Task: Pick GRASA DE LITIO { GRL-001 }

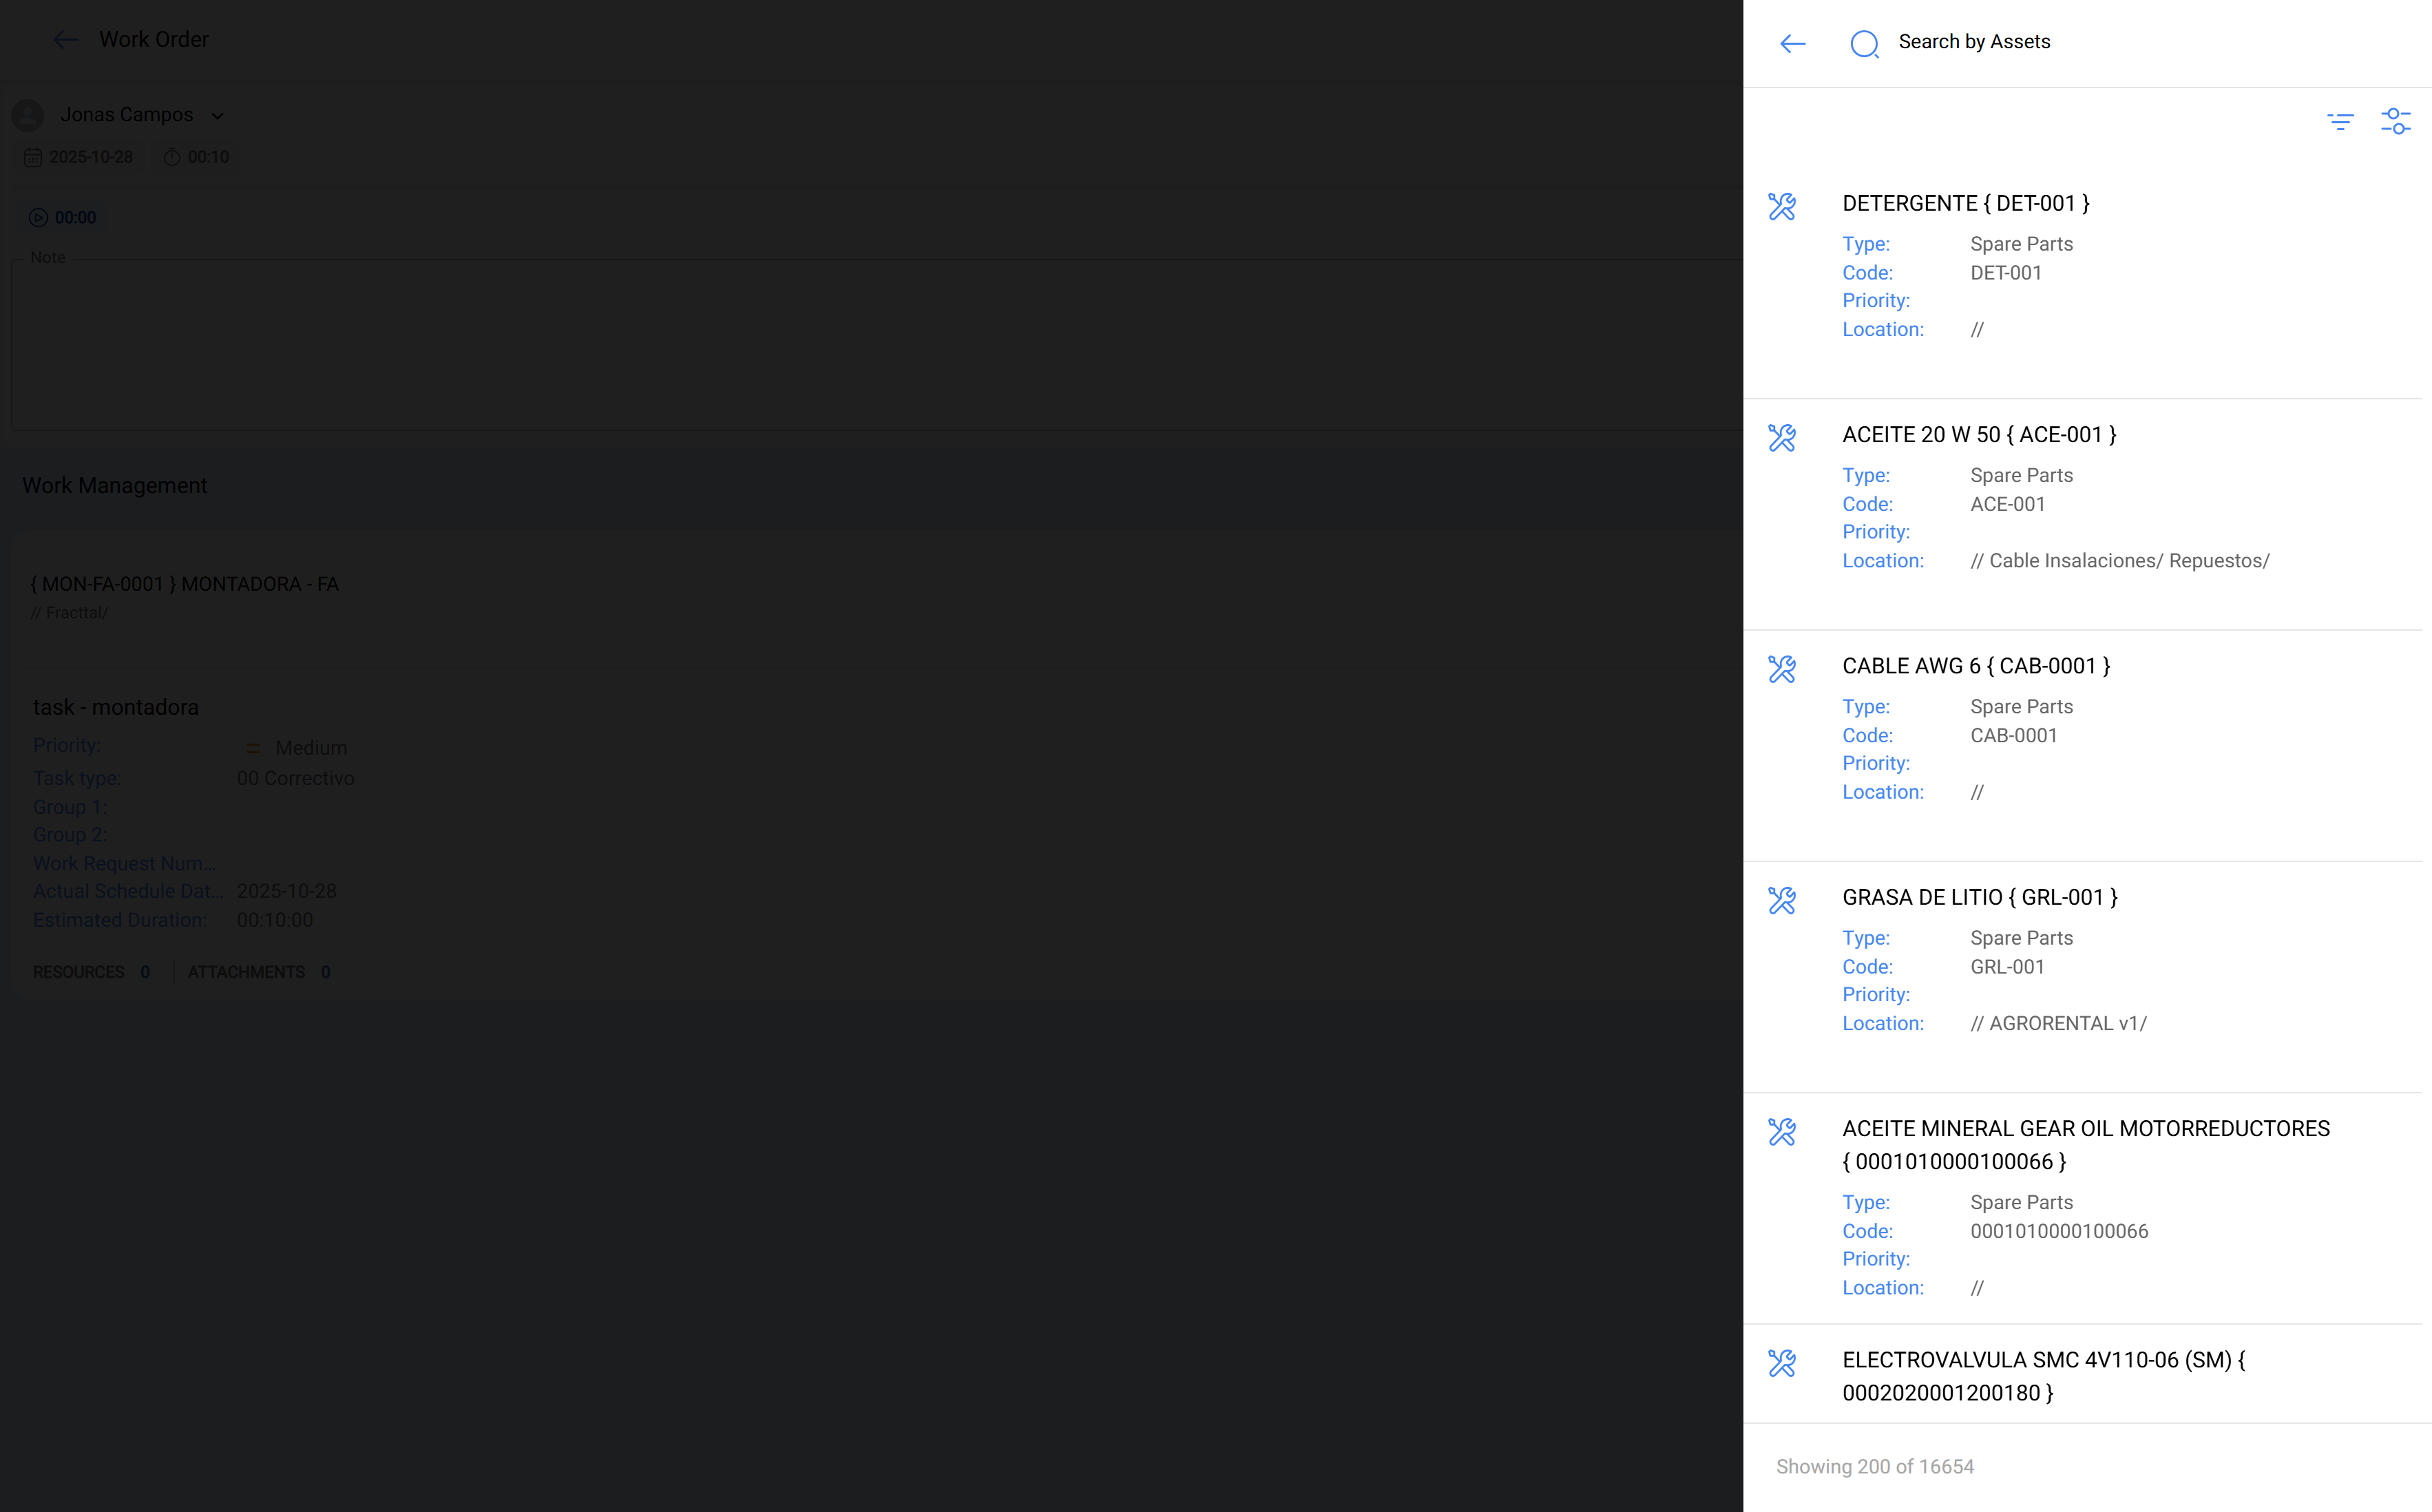Action: (x=1979, y=898)
